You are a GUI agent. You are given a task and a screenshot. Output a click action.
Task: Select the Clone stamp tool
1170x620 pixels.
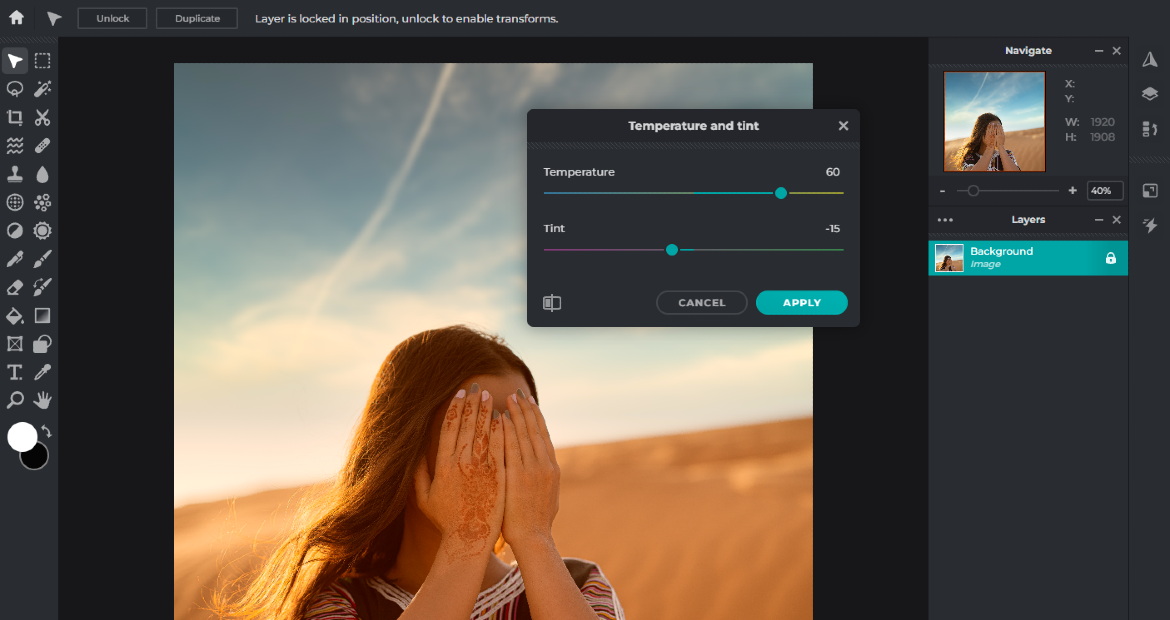[x=14, y=173]
